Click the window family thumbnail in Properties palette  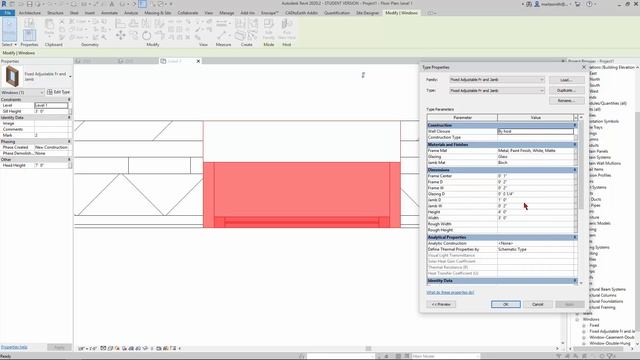11,76
